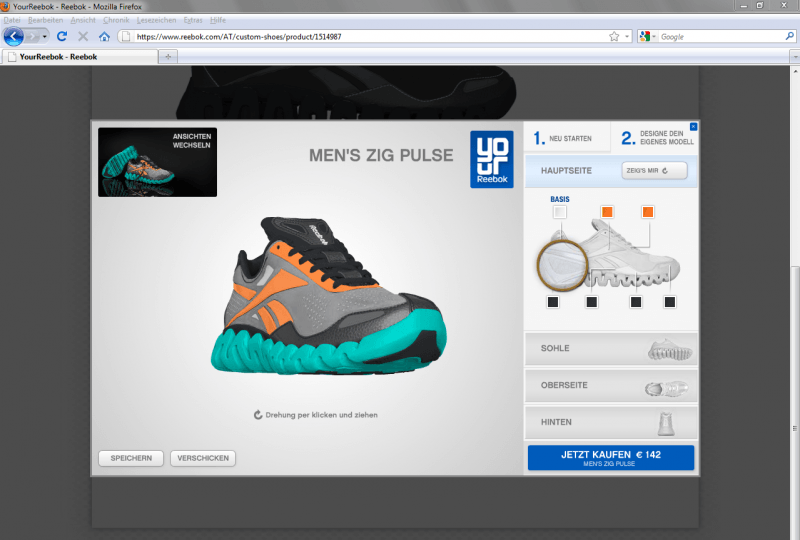Open a new tab with plus button
800x540 pixels.
point(168,57)
